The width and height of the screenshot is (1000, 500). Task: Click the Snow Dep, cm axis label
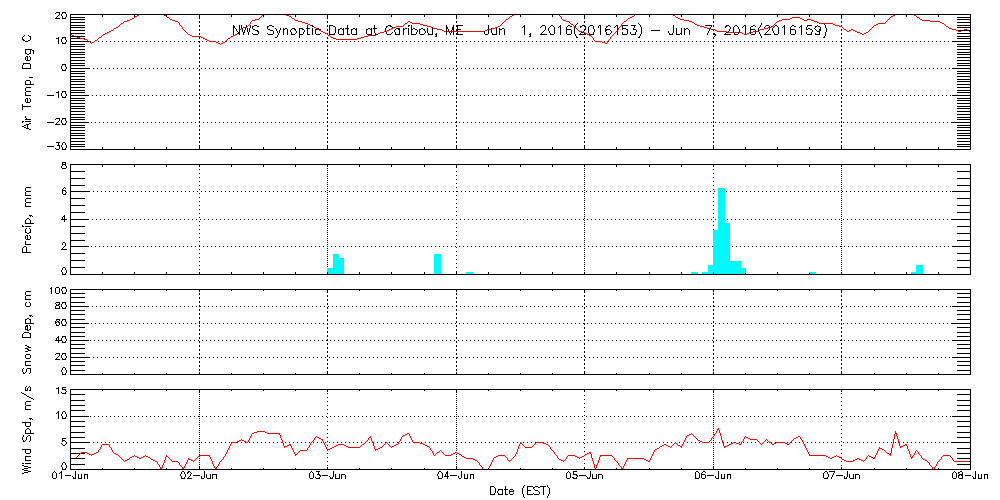[x=28, y=332]
